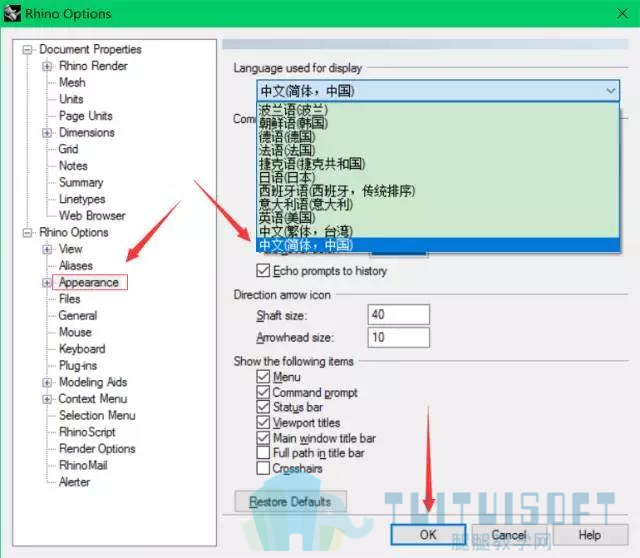Select Summary in the tree

point(81,182)
